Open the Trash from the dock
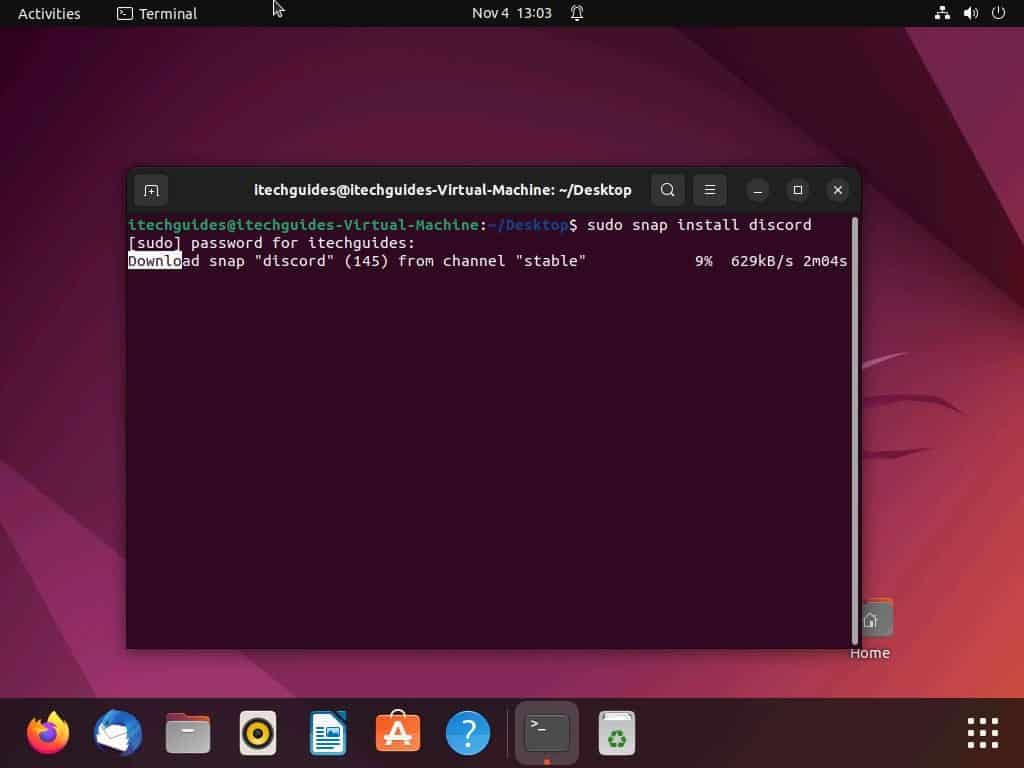The height and width of the screenshot is (768, 1024). click(x=616, y=733)
